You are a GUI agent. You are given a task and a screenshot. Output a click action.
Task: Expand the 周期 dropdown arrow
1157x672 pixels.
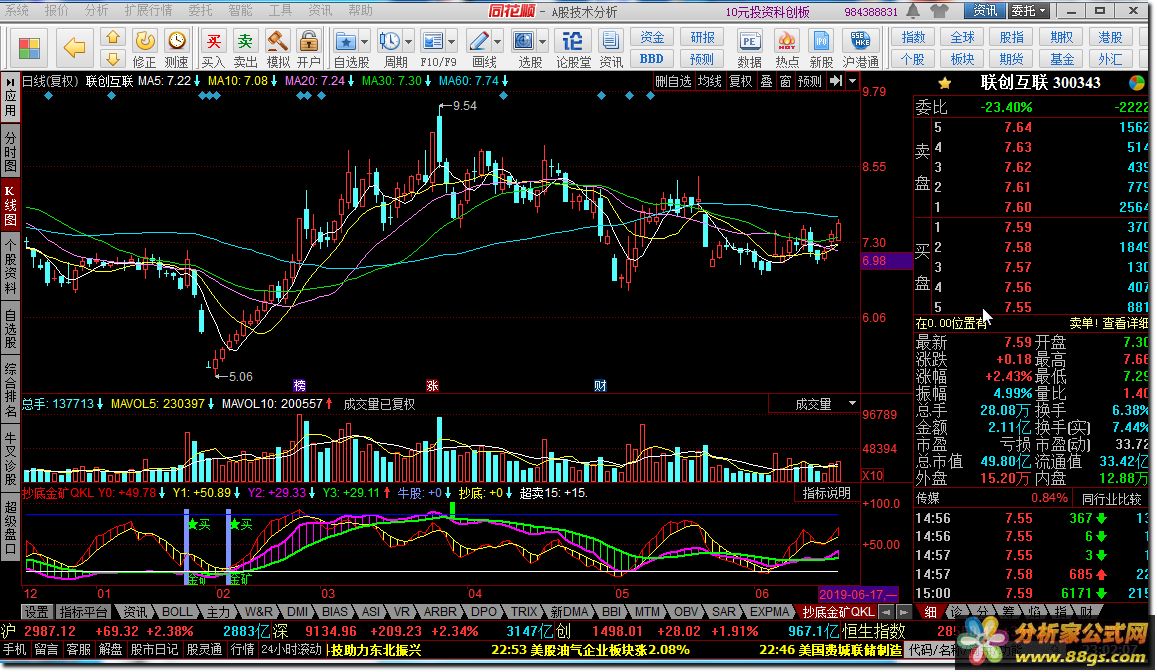tap(408, 42)
